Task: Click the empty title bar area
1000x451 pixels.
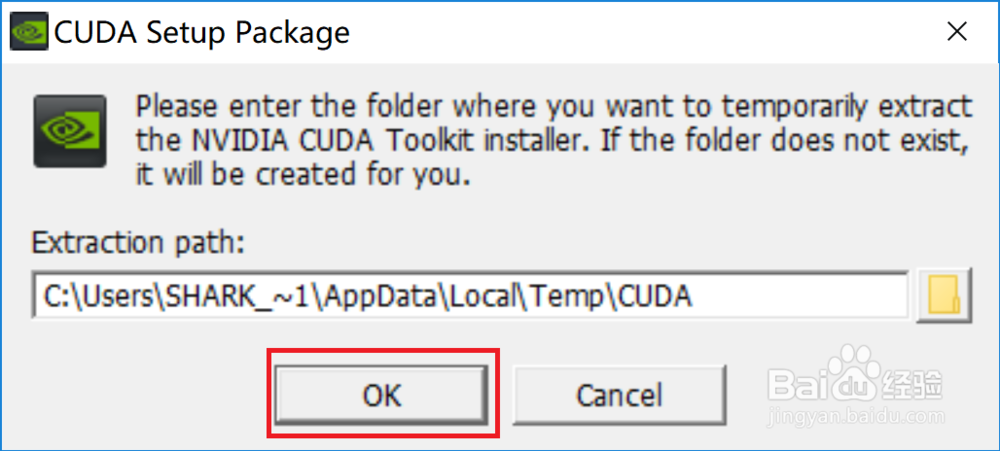Action: [x=638, y=32]
